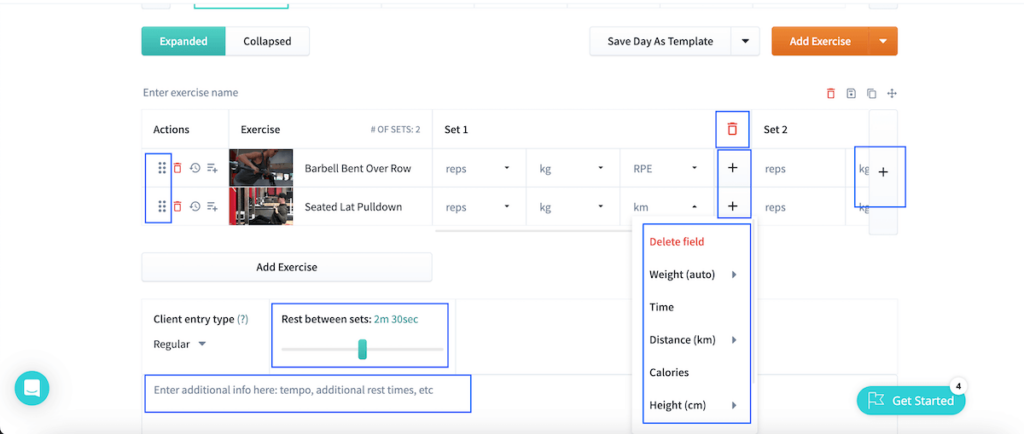Switch to Expanded view
Image resolution: width=1024 pixels, height=434 pixels.
pos(184,41)
